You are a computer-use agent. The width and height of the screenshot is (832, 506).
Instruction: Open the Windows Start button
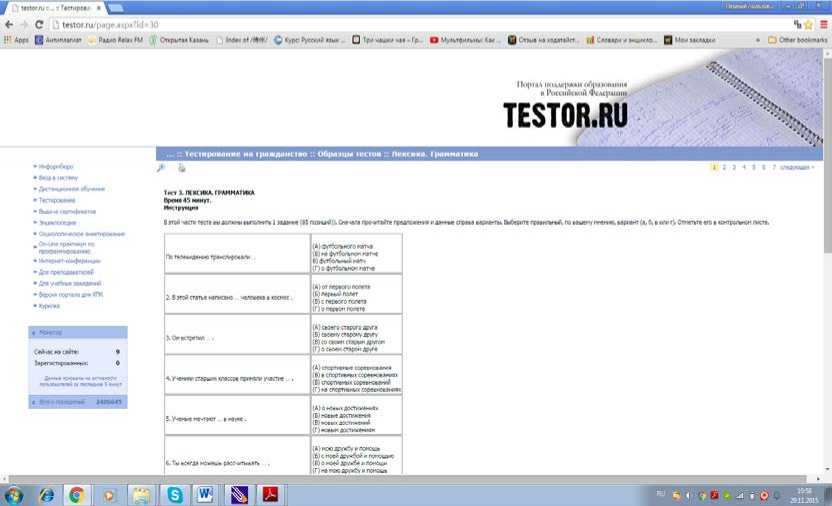click(x=14, y=495)
